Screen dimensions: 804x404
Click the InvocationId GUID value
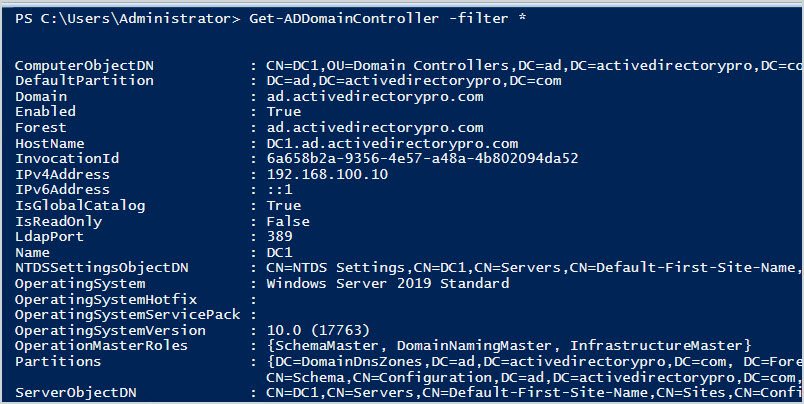click(x=422, y=159)
